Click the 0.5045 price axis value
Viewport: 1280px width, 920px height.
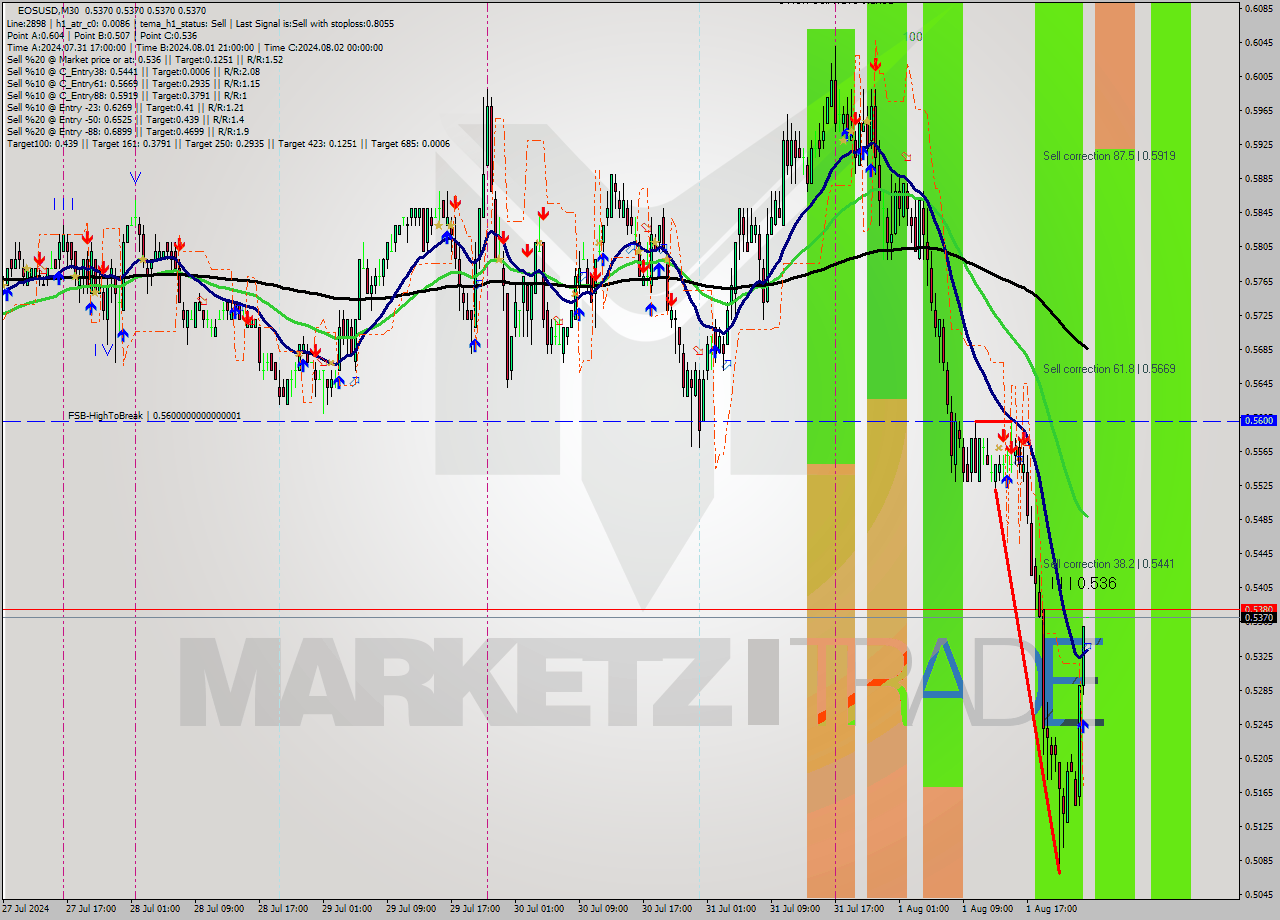[x=1259, y=894]
